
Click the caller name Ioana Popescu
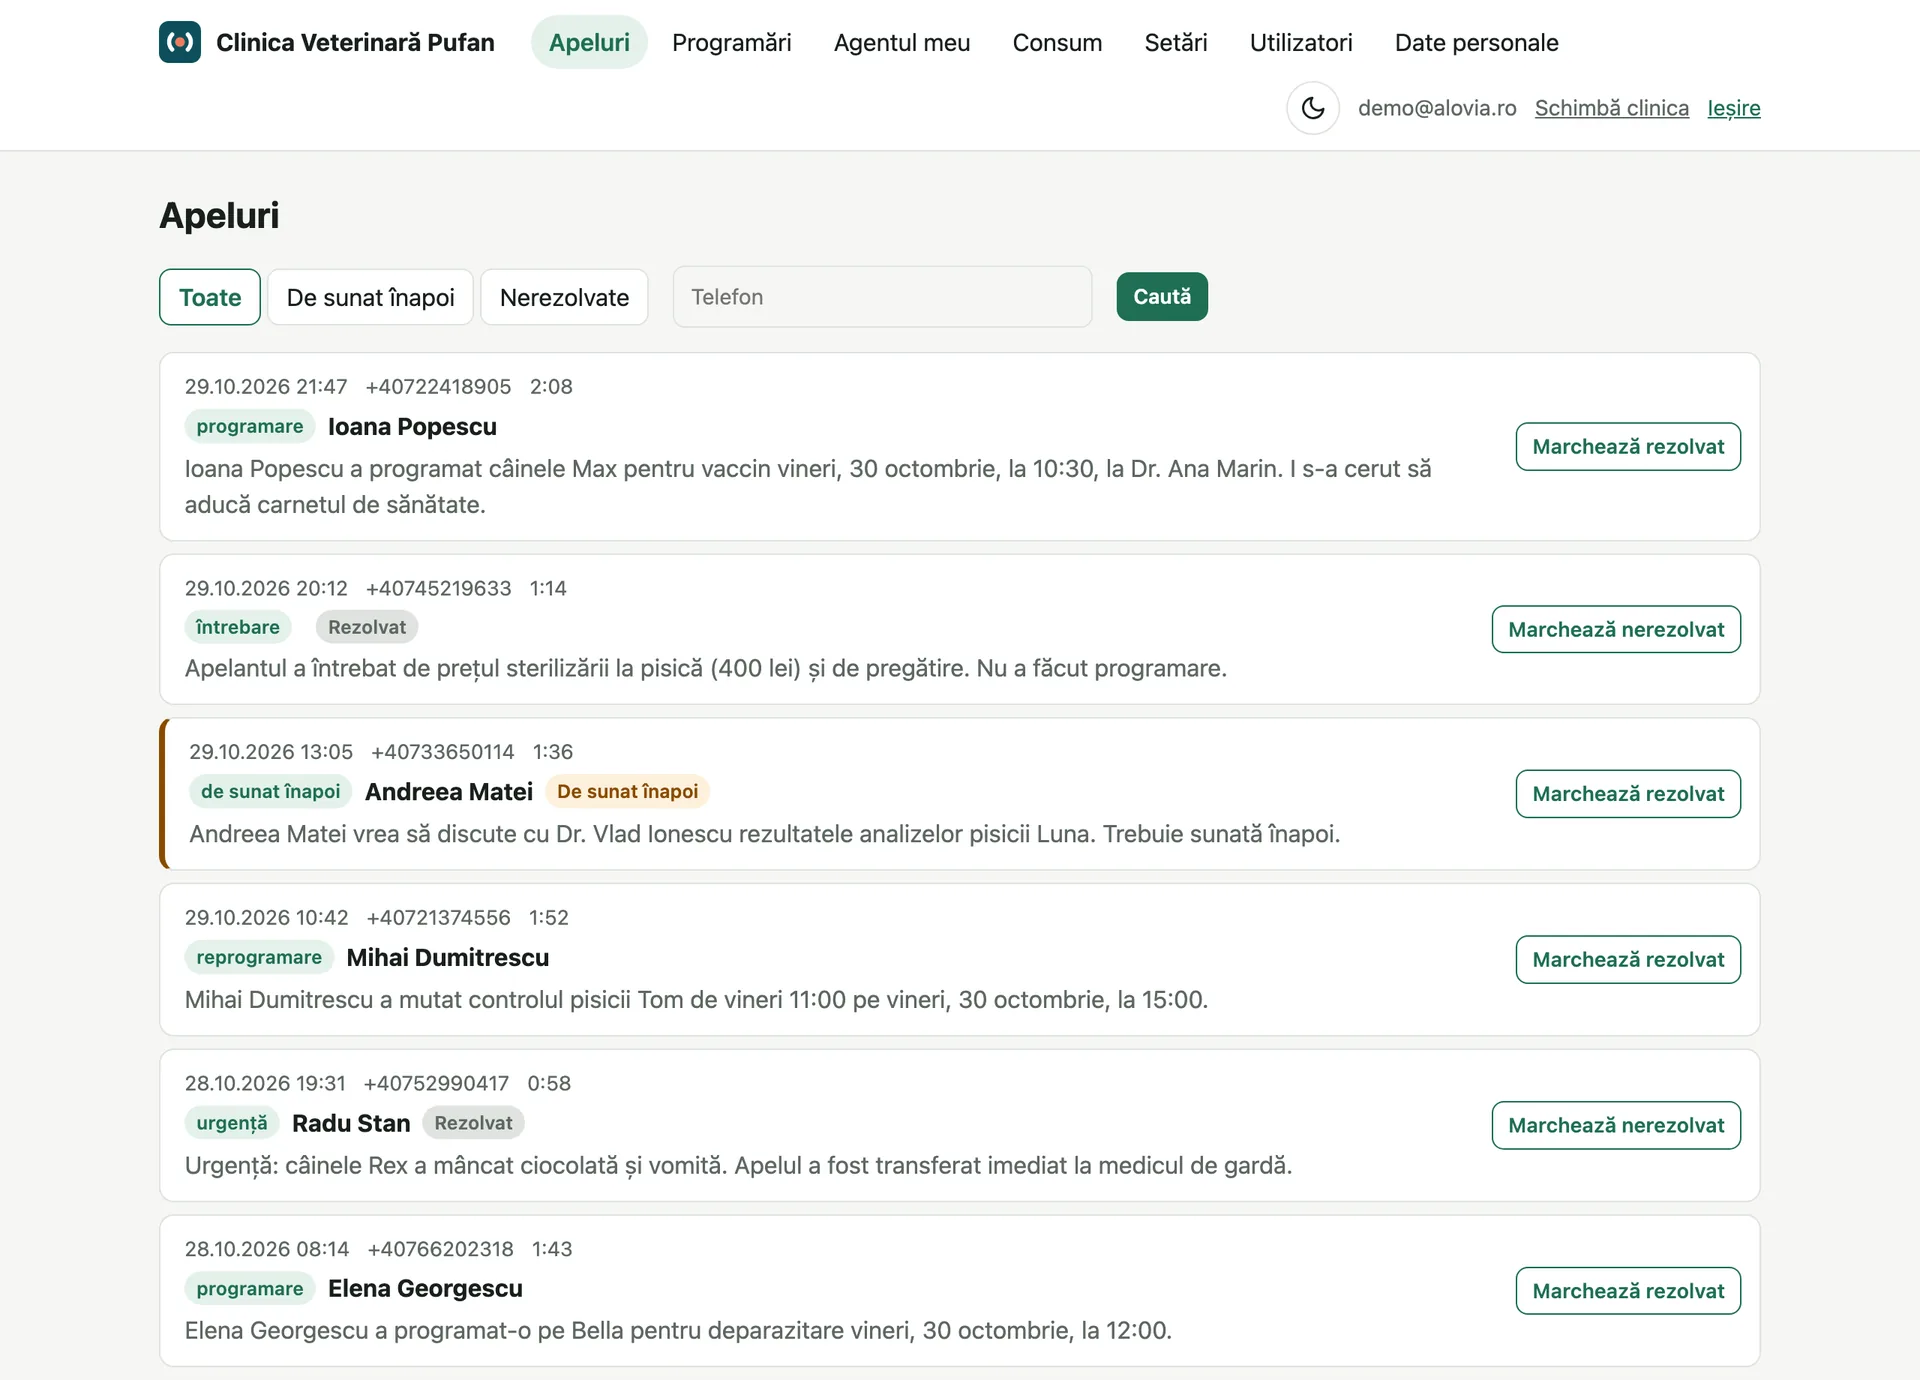[x=412, y=427]
